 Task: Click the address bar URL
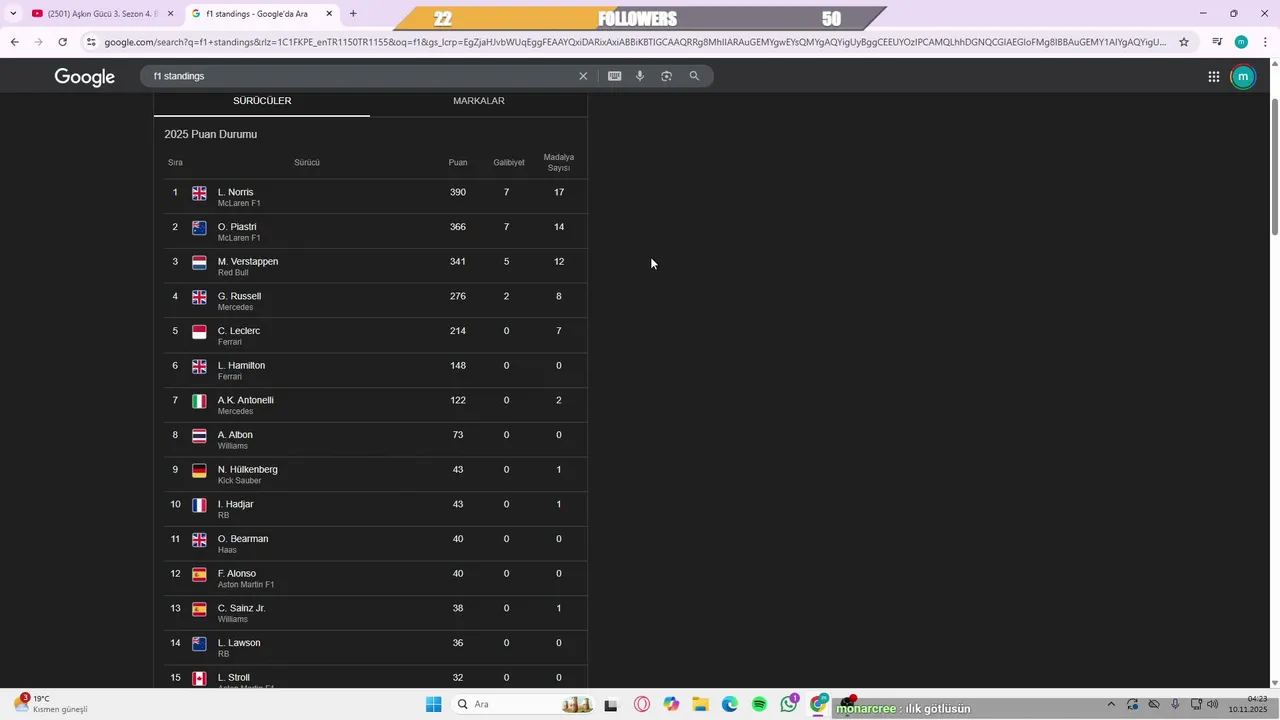635,42
